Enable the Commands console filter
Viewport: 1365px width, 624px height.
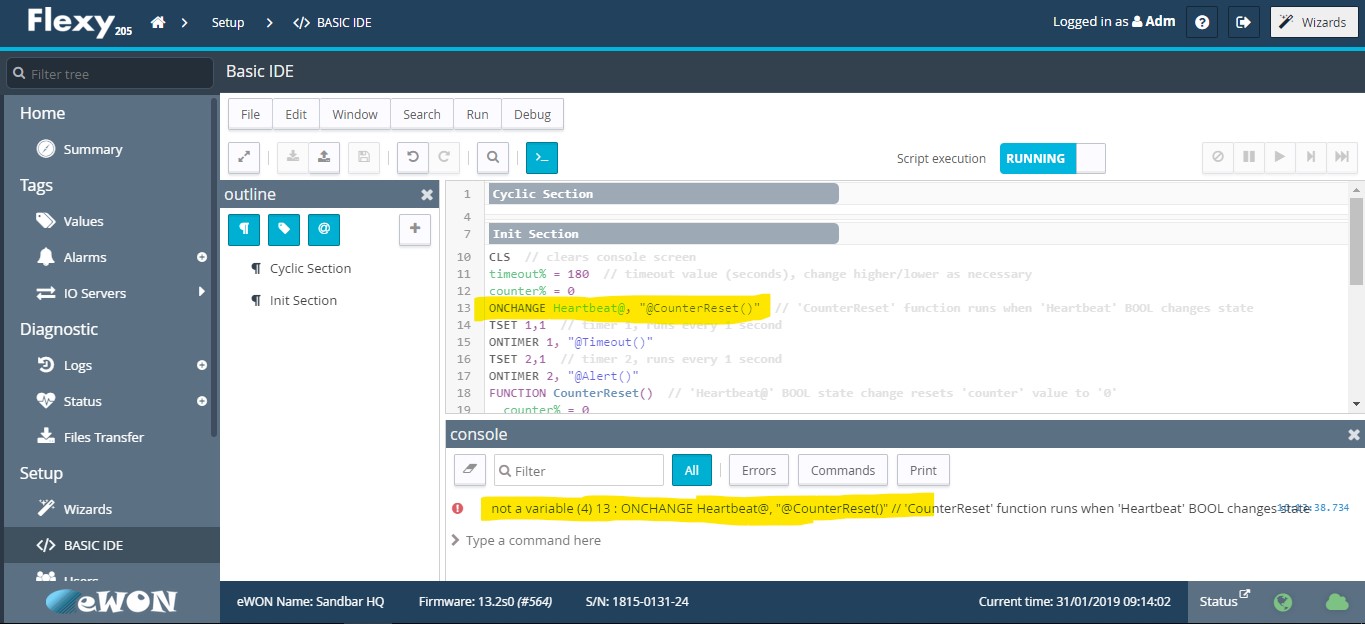[842, 469]
